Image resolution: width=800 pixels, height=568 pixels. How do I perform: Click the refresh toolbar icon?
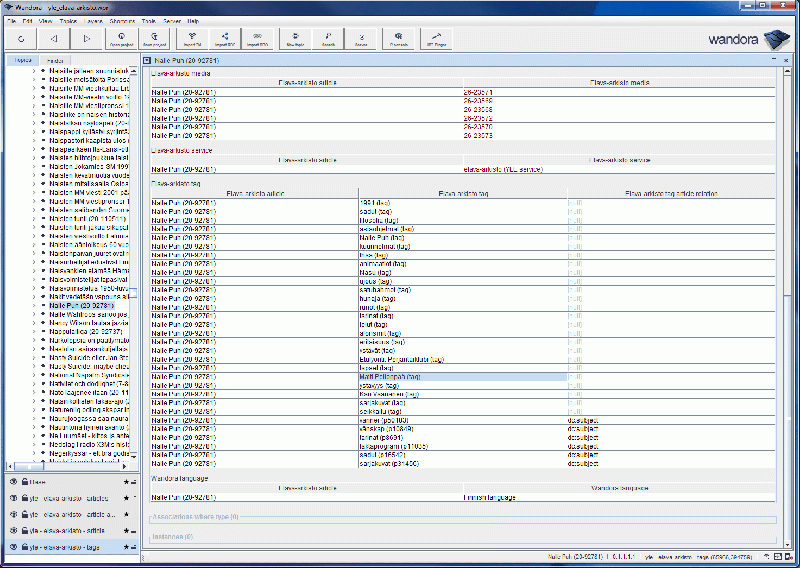(20, 39)
